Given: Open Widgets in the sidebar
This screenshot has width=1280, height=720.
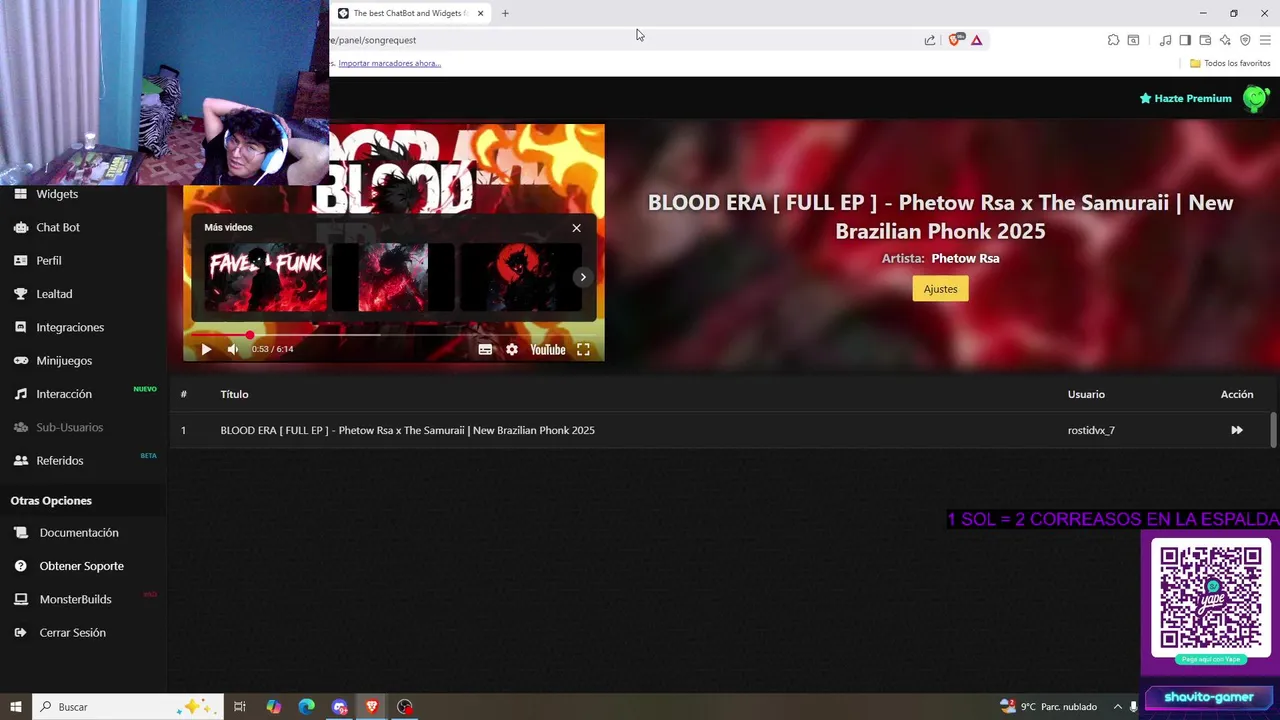Looking at the screenshot, I should (x=57, y=194).
